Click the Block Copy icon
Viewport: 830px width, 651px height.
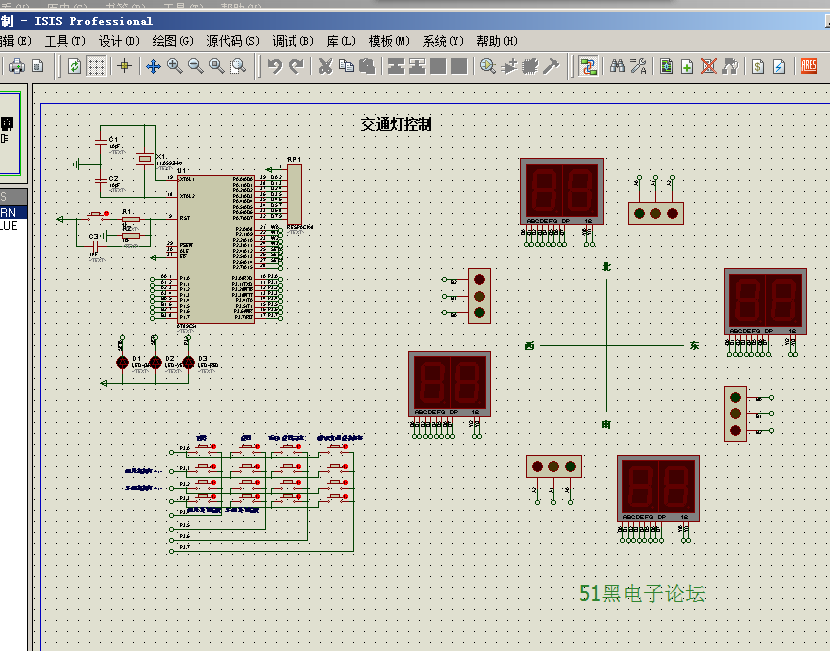tap(396, 66)
